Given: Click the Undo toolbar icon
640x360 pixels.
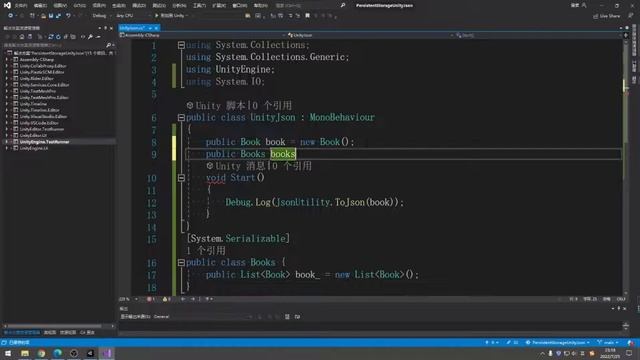Looking at the screenshot, I should 68,16.
